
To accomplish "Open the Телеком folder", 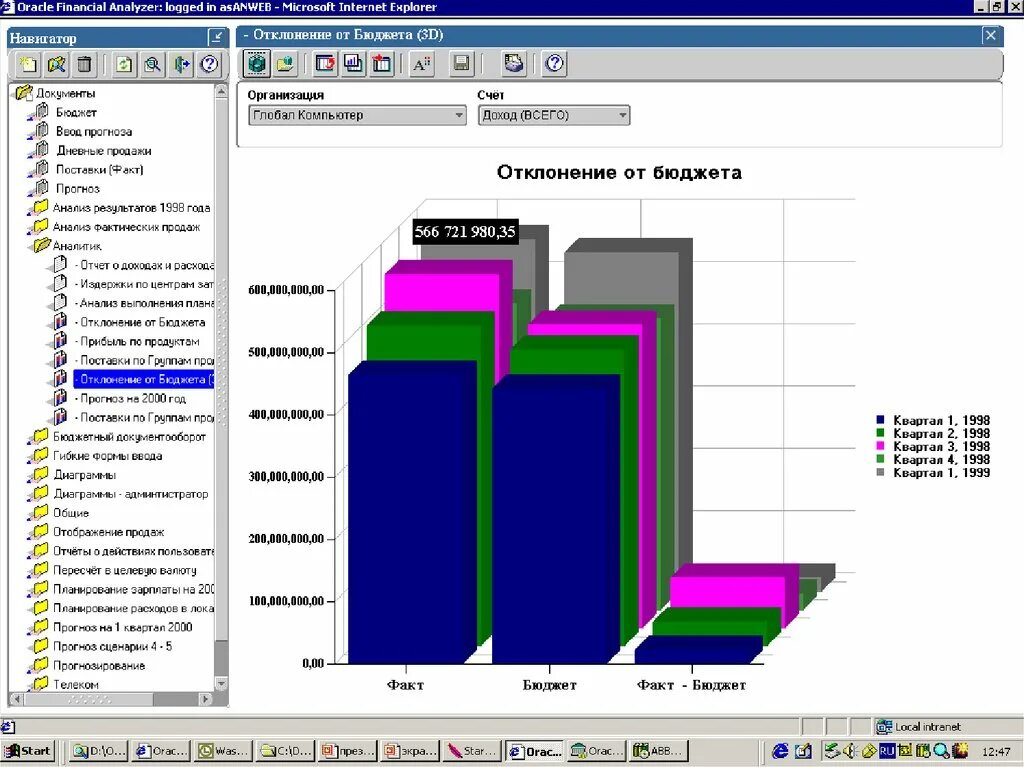I will 76,684.
